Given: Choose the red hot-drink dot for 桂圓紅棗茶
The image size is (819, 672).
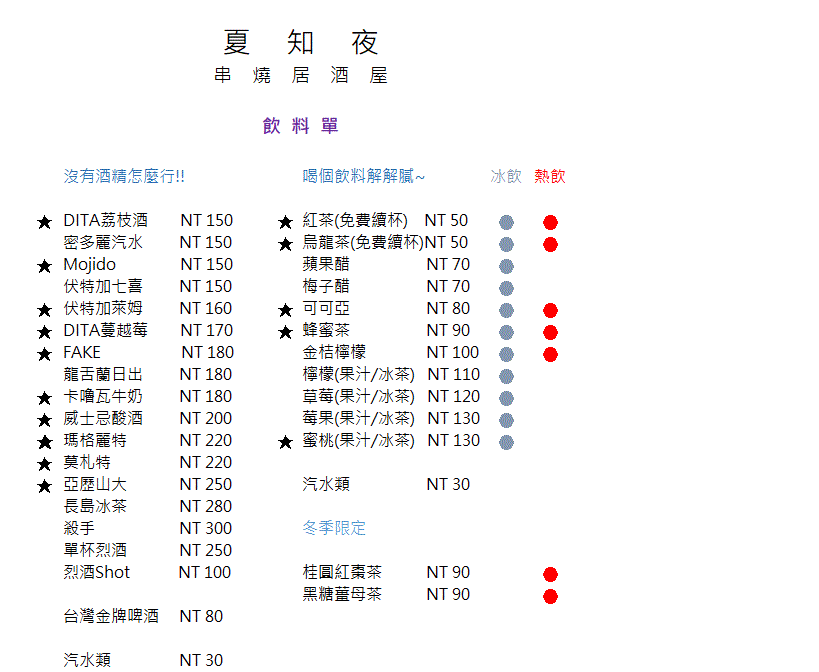Looking at the screenshot, I should pos(550,574).
